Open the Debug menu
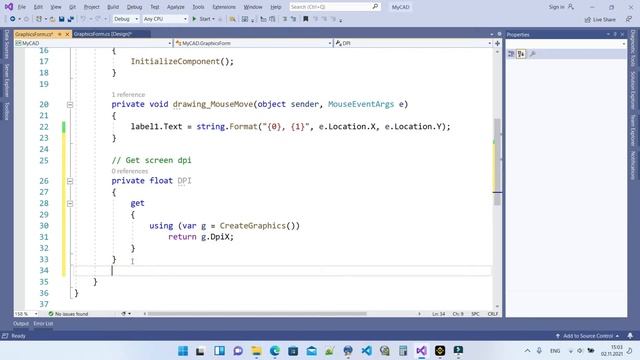640x360 pixels. [134, 7]
